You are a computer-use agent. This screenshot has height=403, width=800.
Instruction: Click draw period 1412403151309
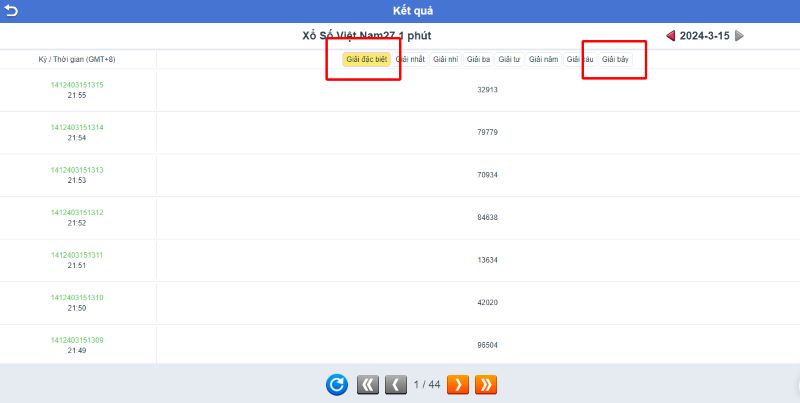click(77, 340)
